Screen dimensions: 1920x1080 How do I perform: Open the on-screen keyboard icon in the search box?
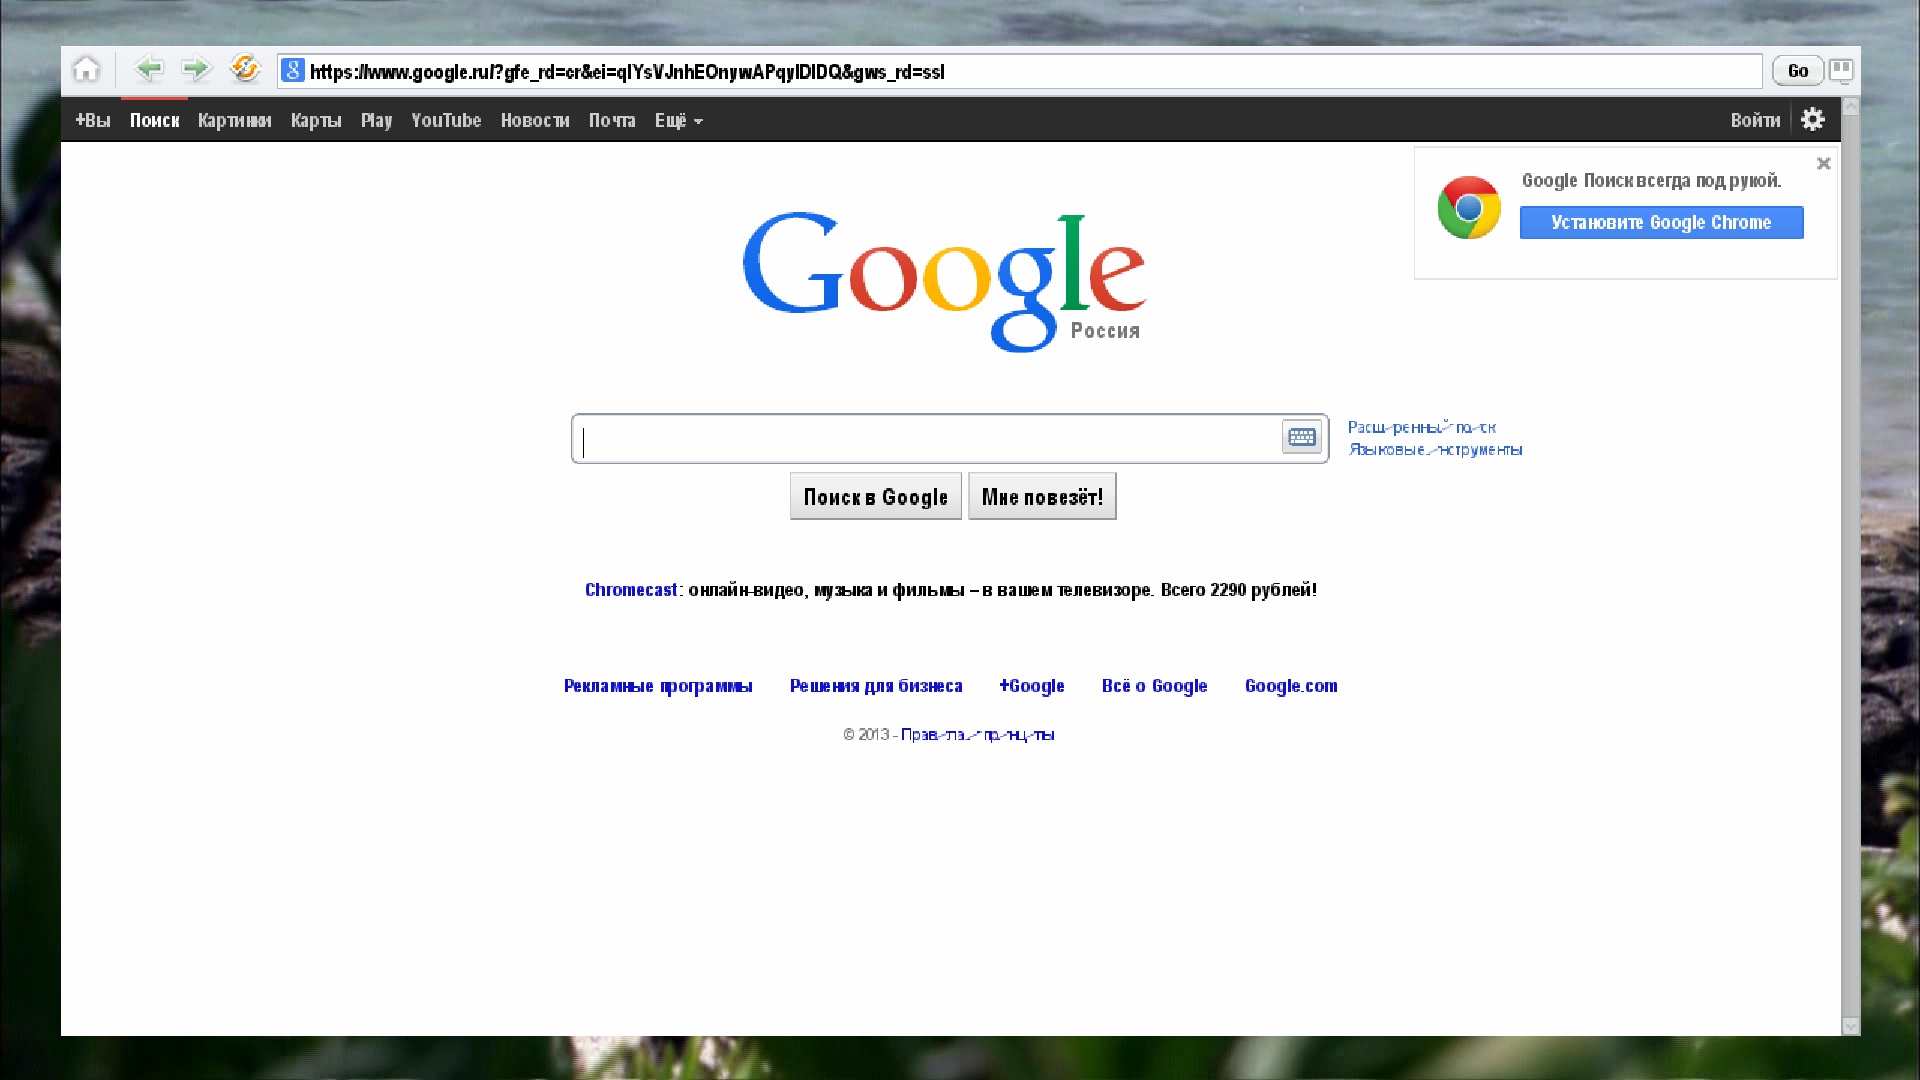(1302, 437)
